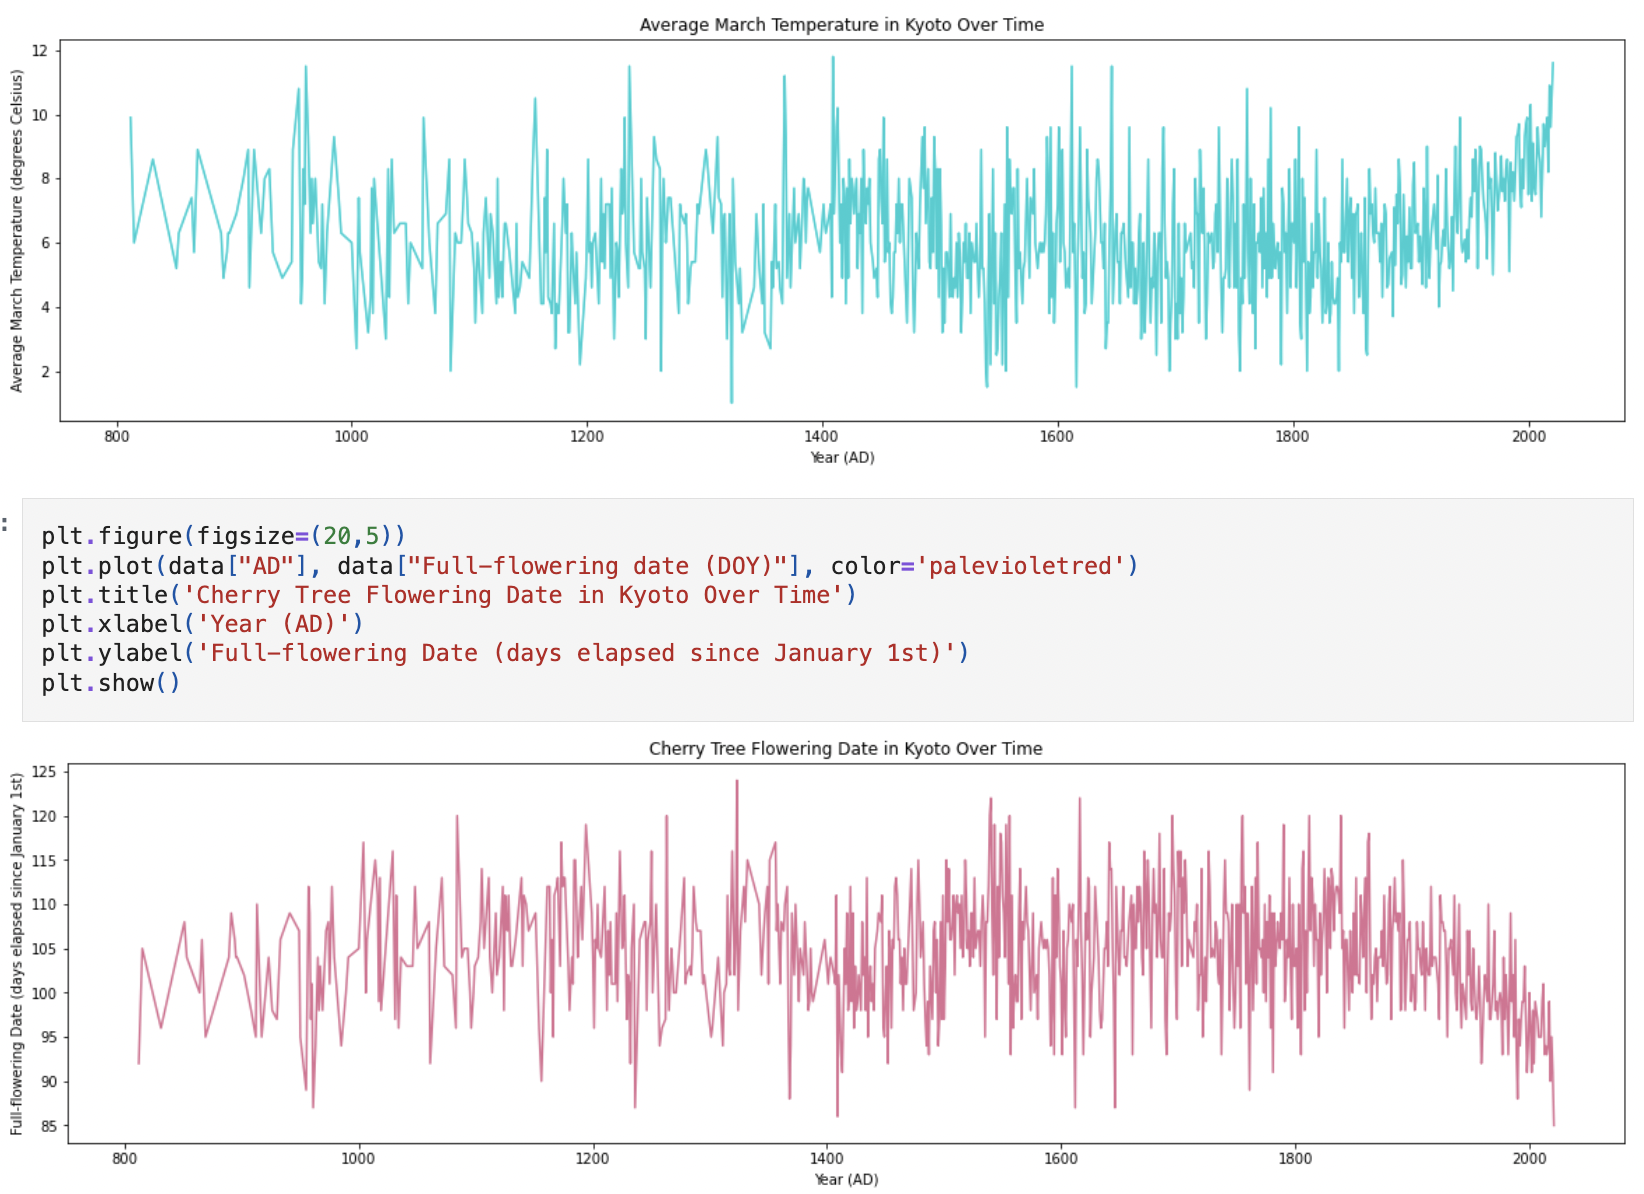The height and width of the screenshot is (1194, 1644).
Task: Click the temperature line plot image
Action: (842, 230)
